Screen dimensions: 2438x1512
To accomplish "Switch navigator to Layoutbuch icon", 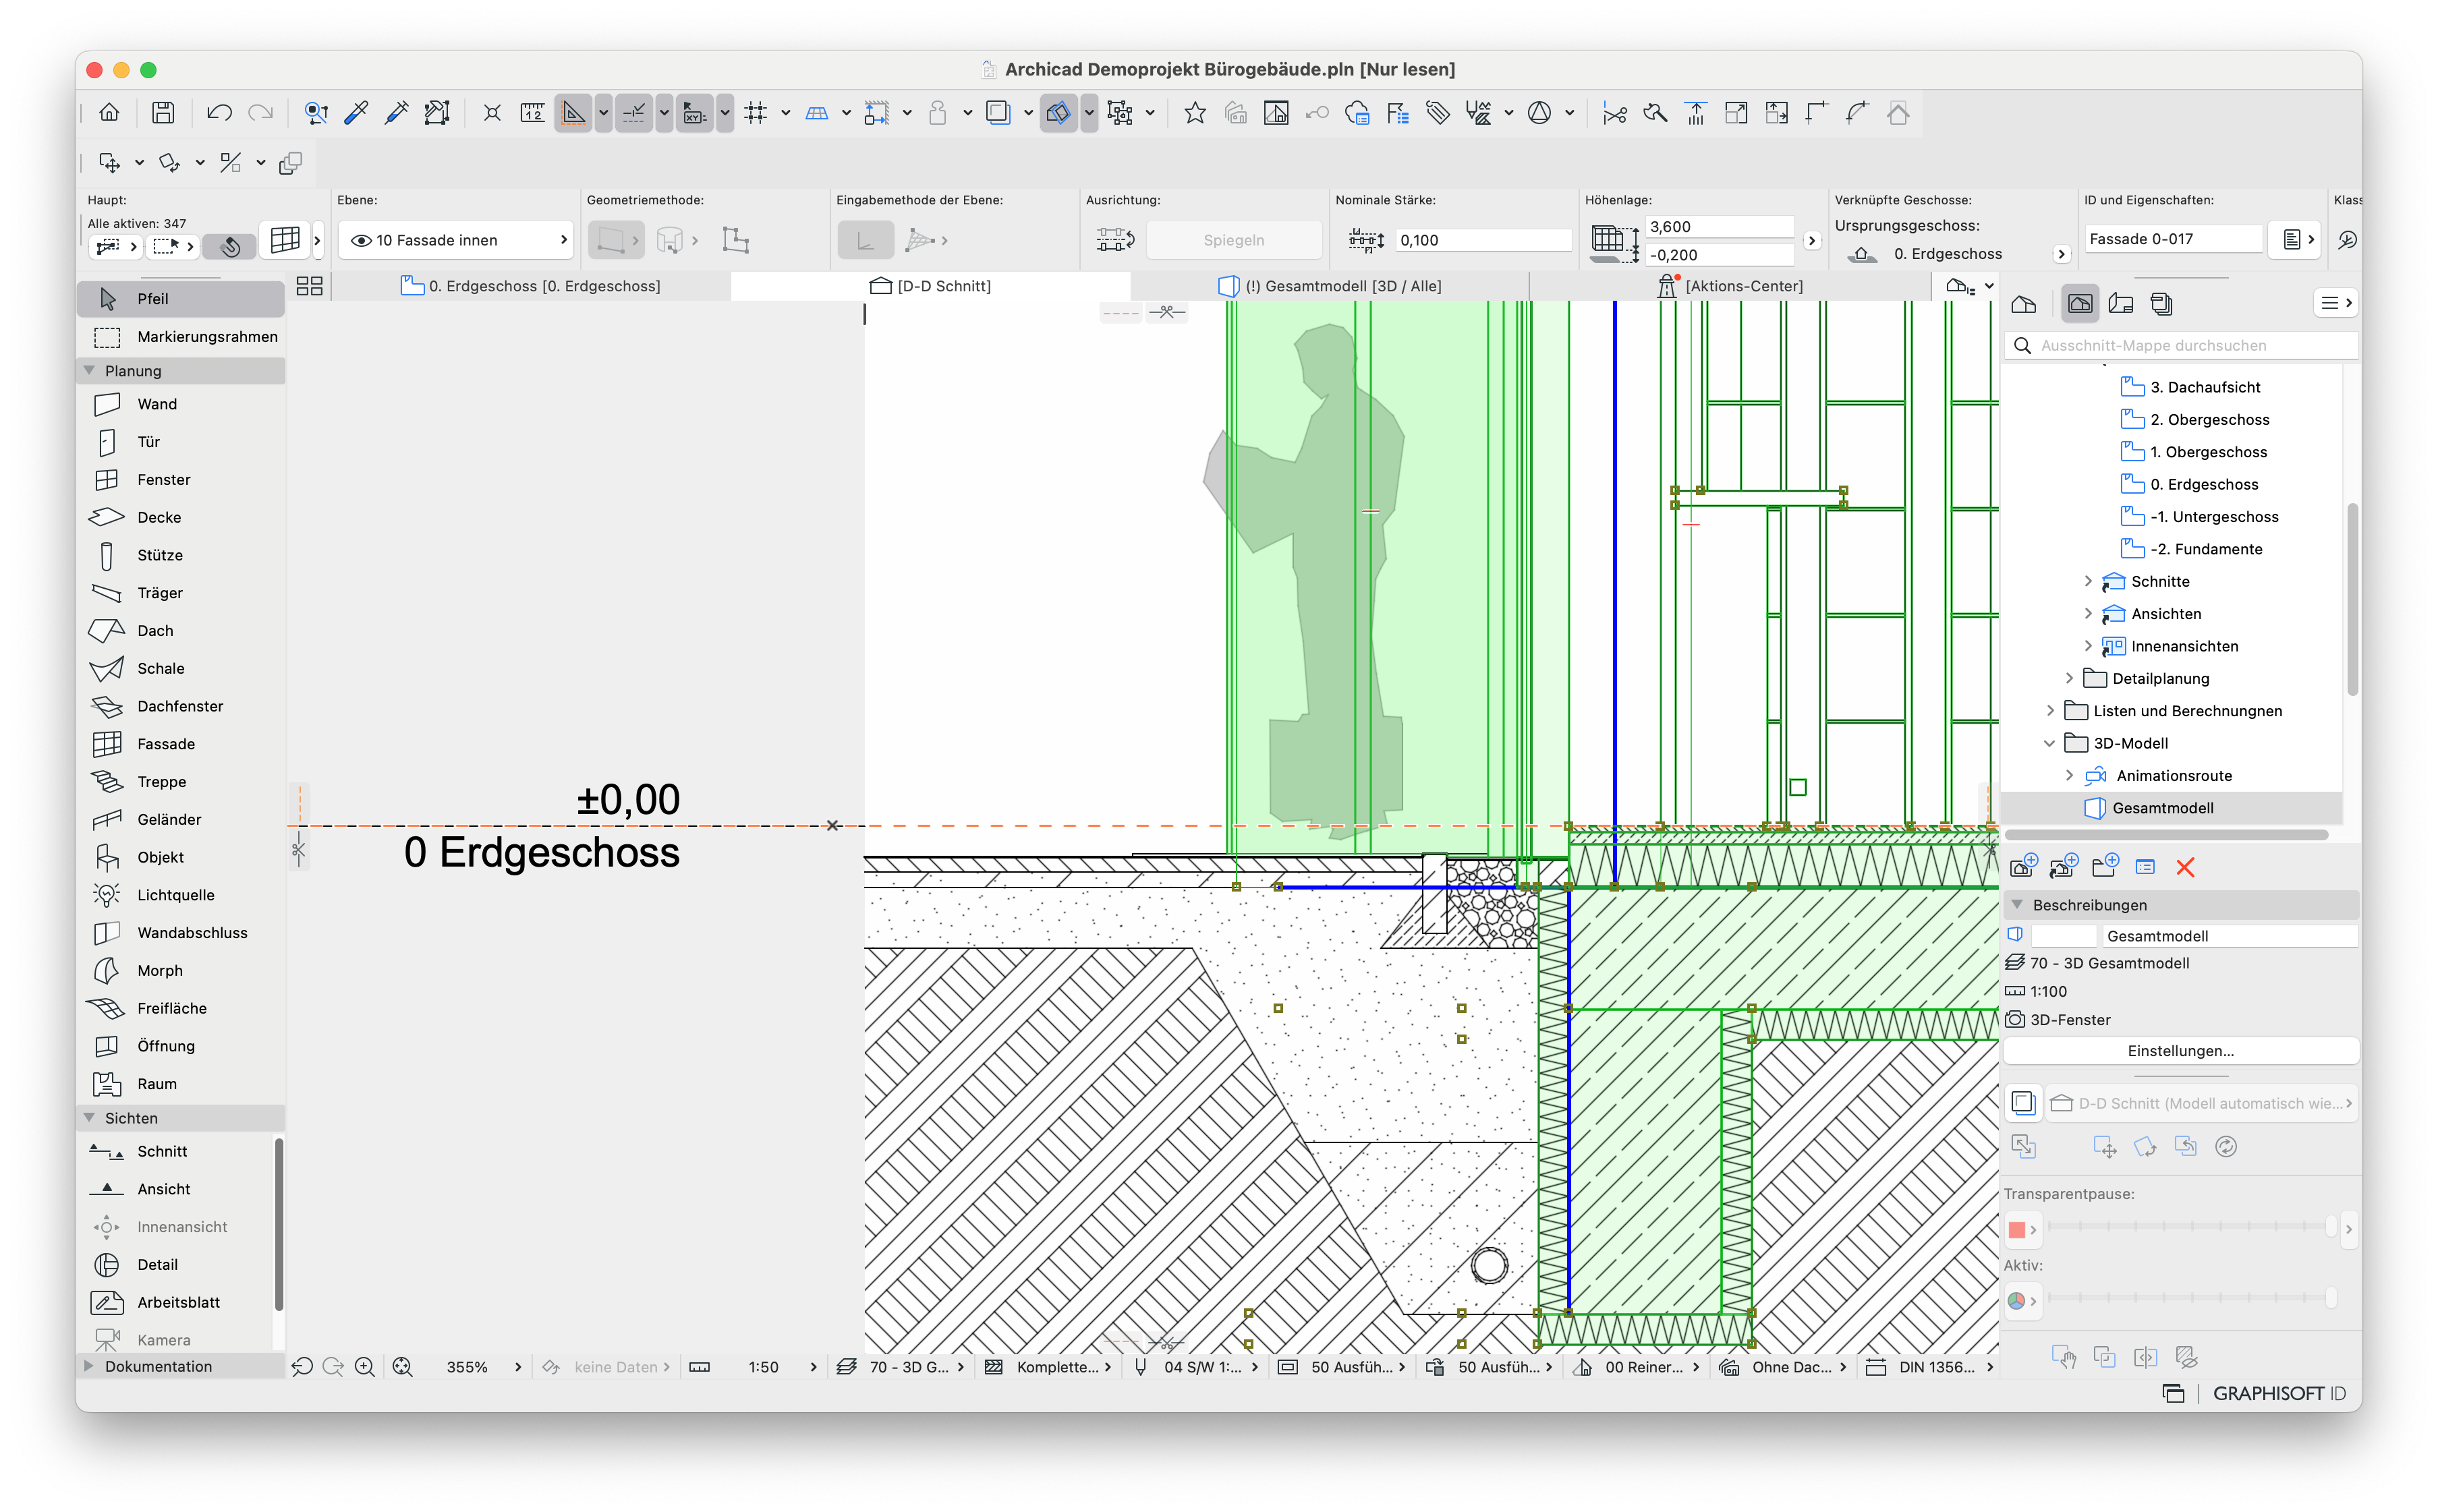I will point(2121,304).
